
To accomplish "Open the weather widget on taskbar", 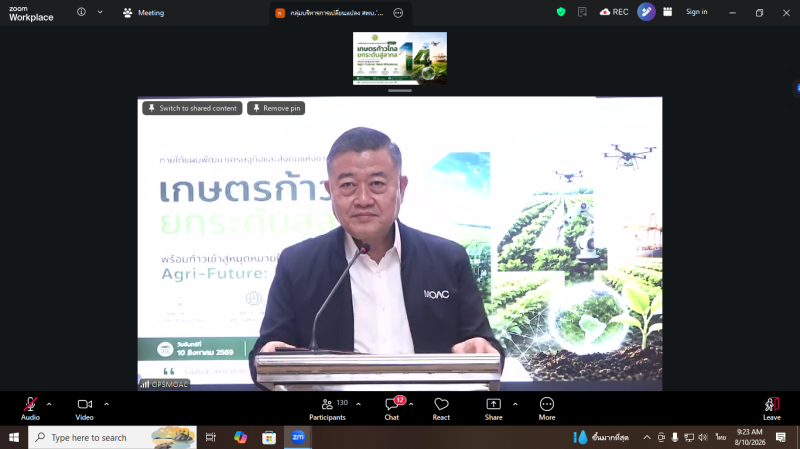I will 601,437.
